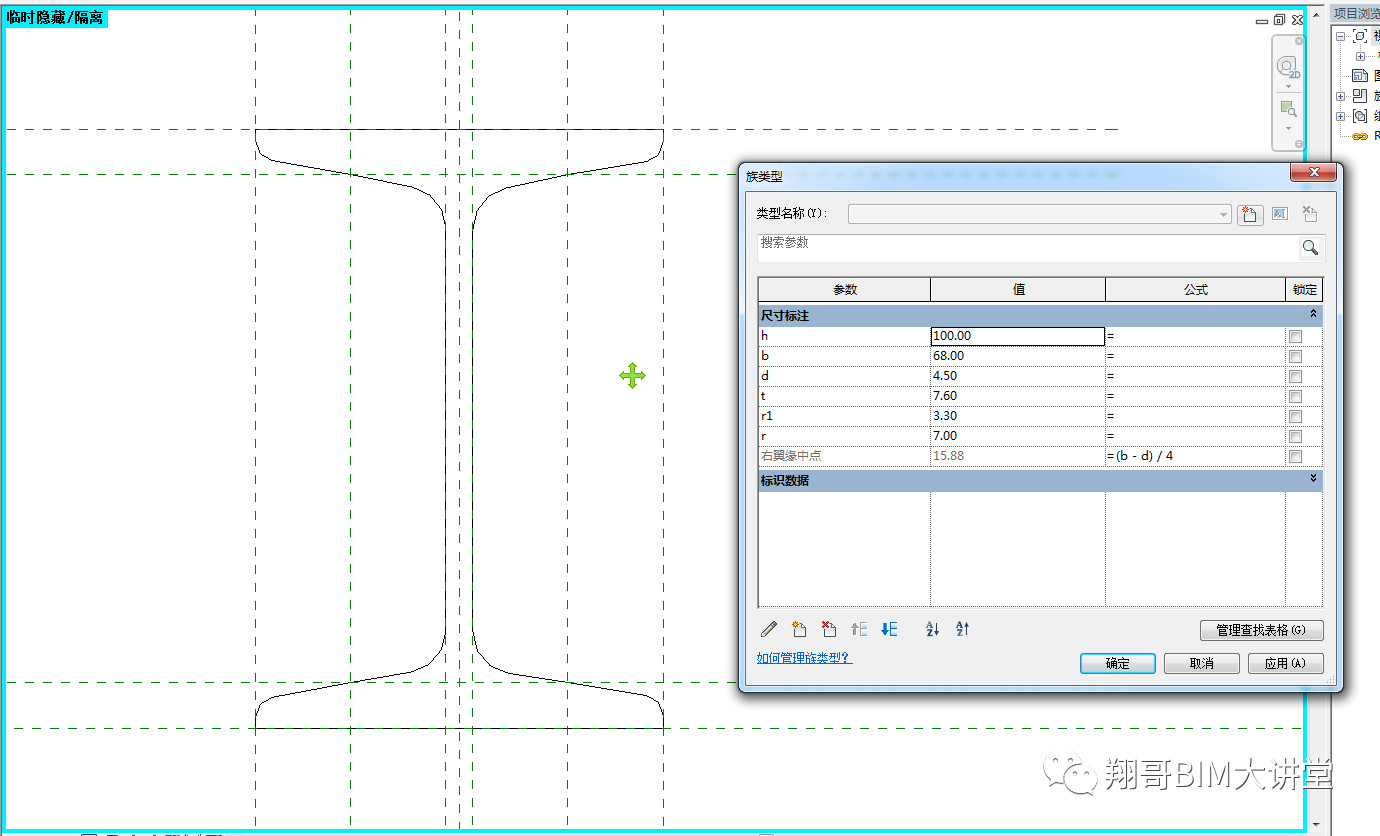
Task: Click the sheets icon in project browser
Action: (x=1359, y=76)
